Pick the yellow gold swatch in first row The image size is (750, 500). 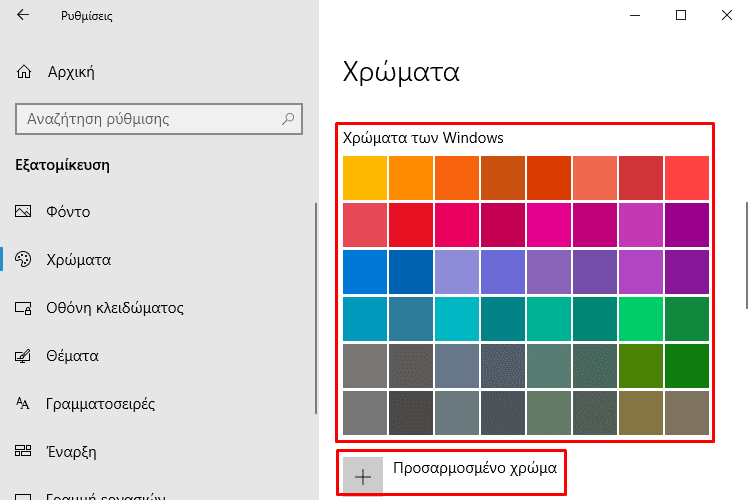365,178
